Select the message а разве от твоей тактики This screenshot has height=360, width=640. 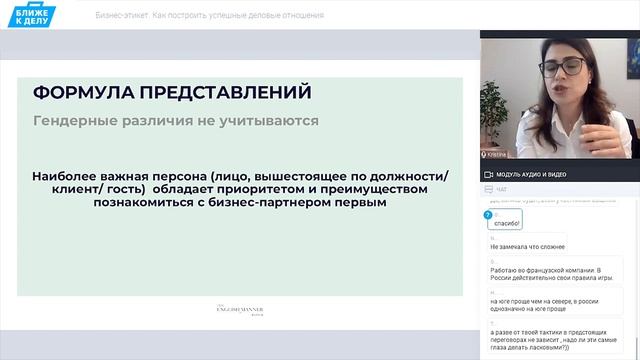[555, 336]
